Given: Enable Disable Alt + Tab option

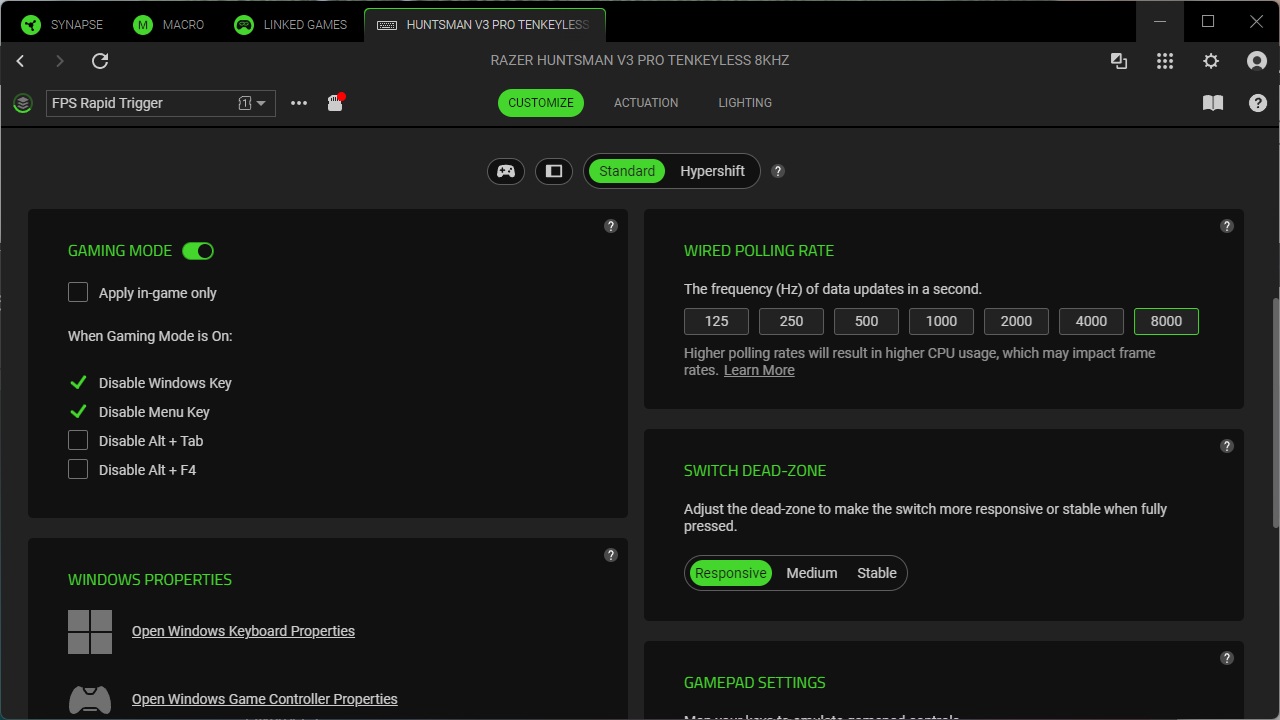Looking at the screenshot, I should click(x=78, y=440).
